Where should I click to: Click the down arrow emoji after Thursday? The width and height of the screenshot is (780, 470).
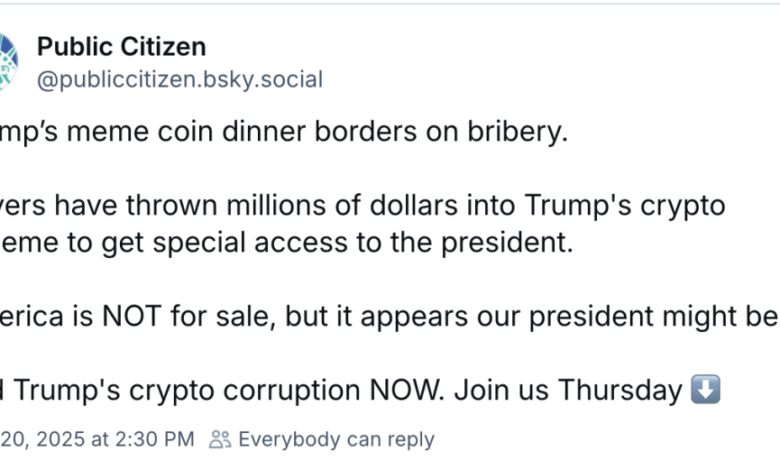(705, 389)
